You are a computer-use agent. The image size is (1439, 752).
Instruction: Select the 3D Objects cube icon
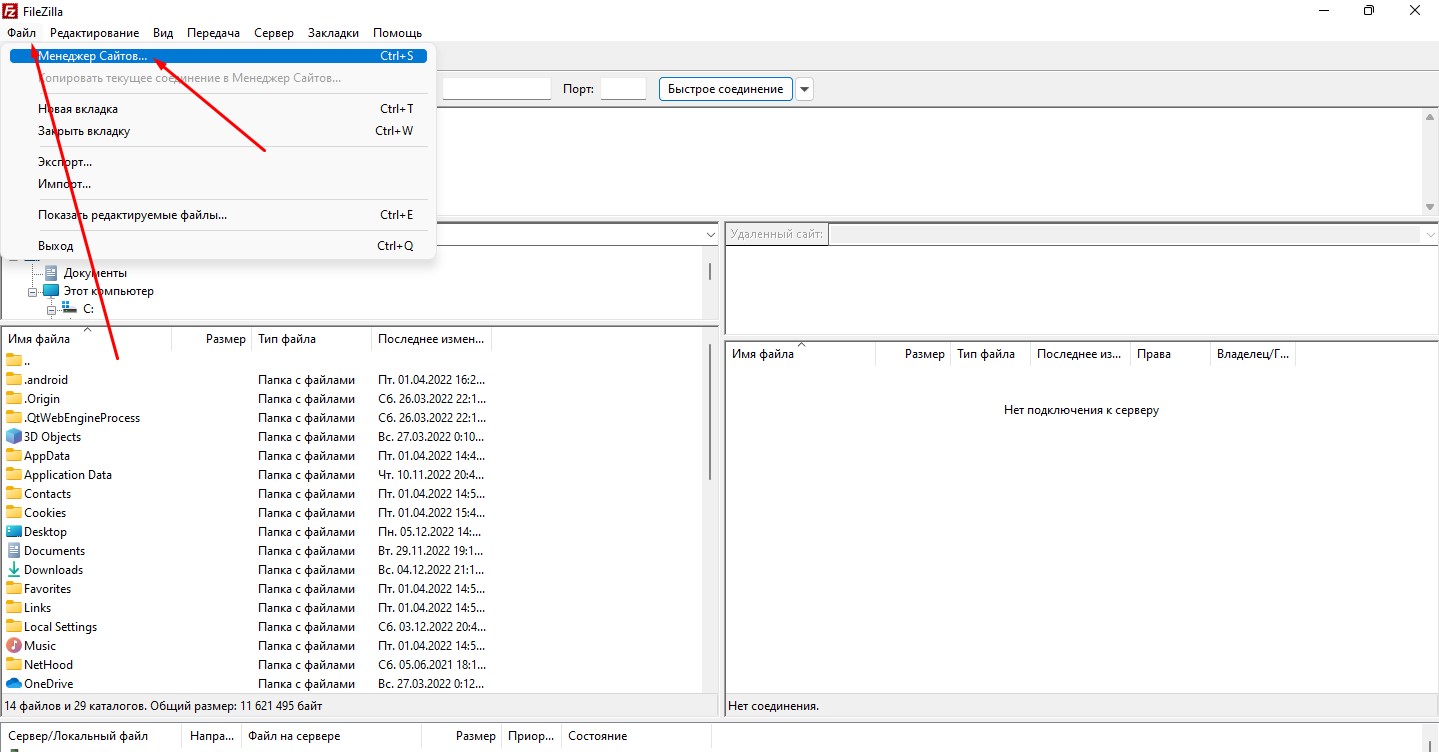tap(14, 437)
